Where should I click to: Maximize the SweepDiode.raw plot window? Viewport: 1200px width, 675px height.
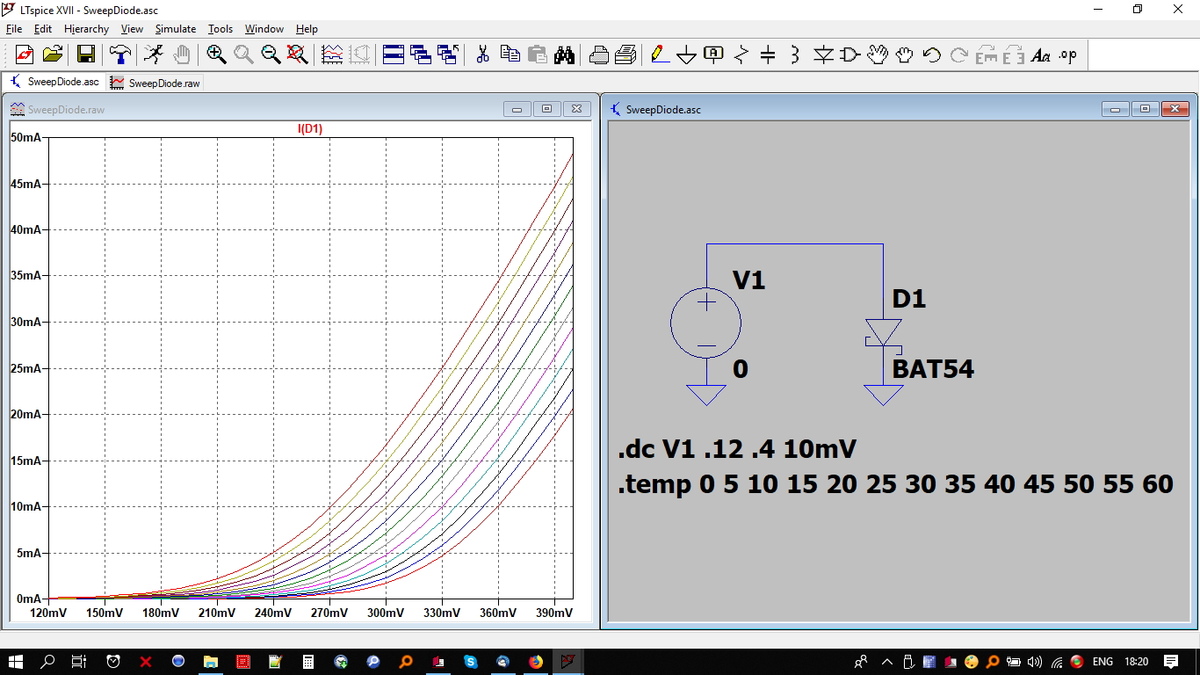[x=547, y=109]
